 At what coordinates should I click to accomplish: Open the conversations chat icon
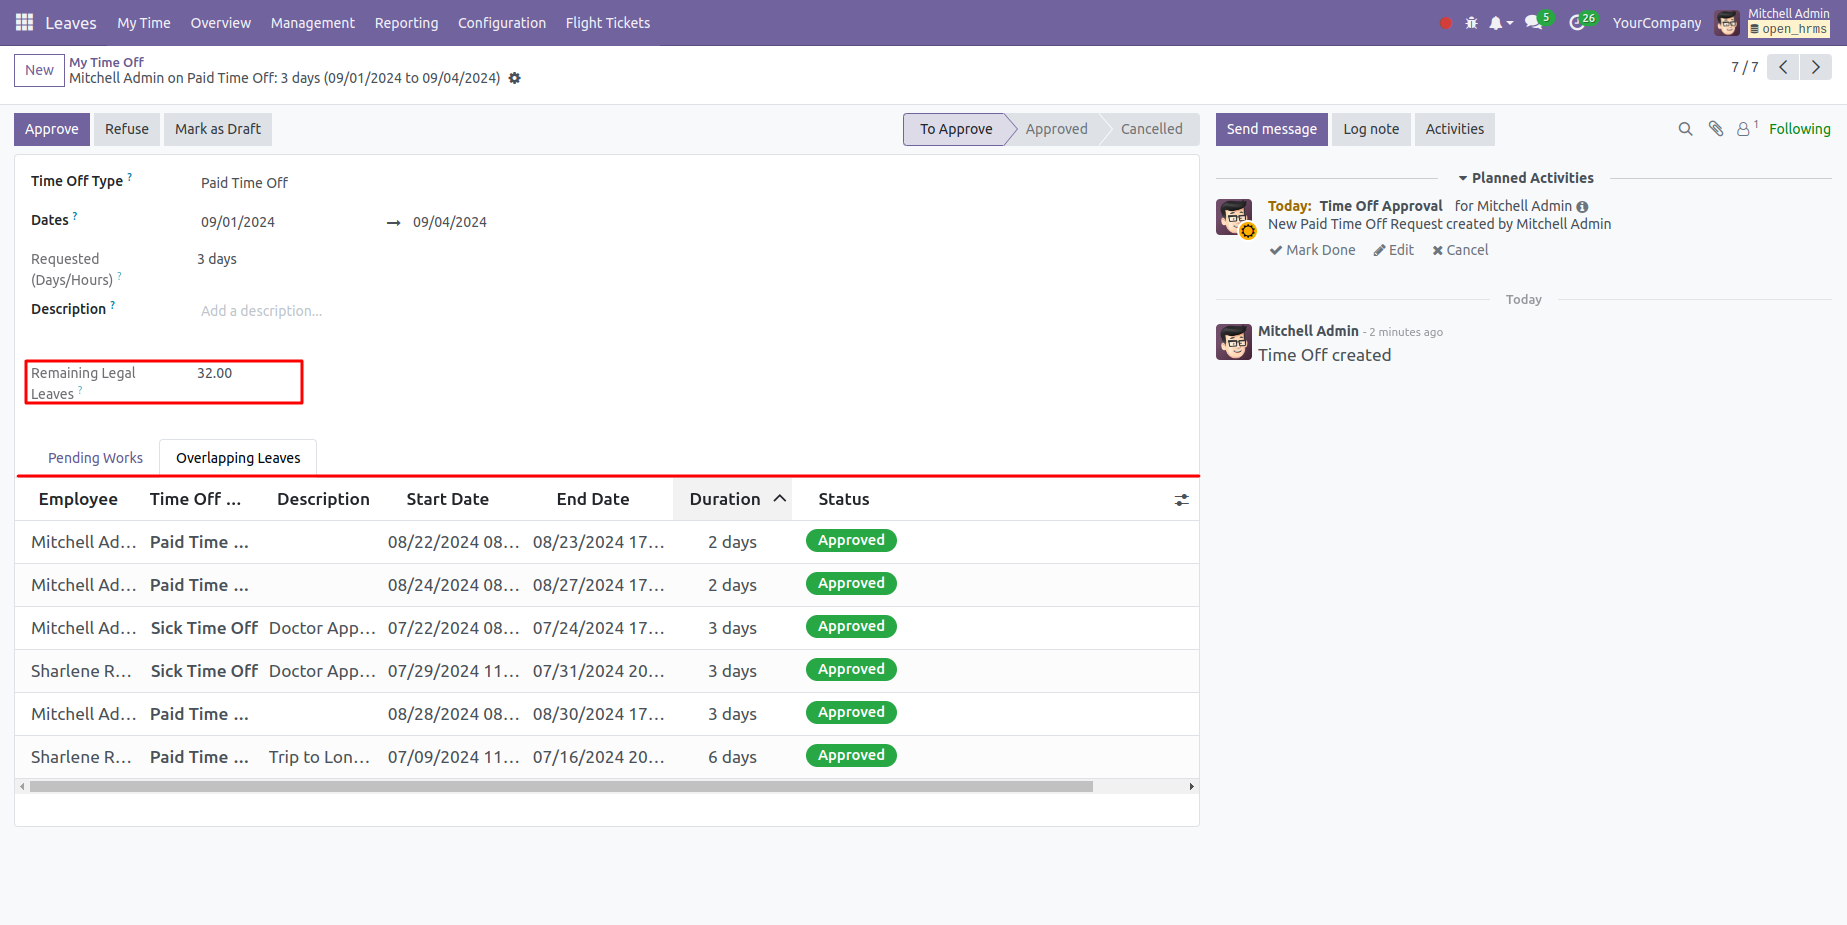pos(1534,23)
